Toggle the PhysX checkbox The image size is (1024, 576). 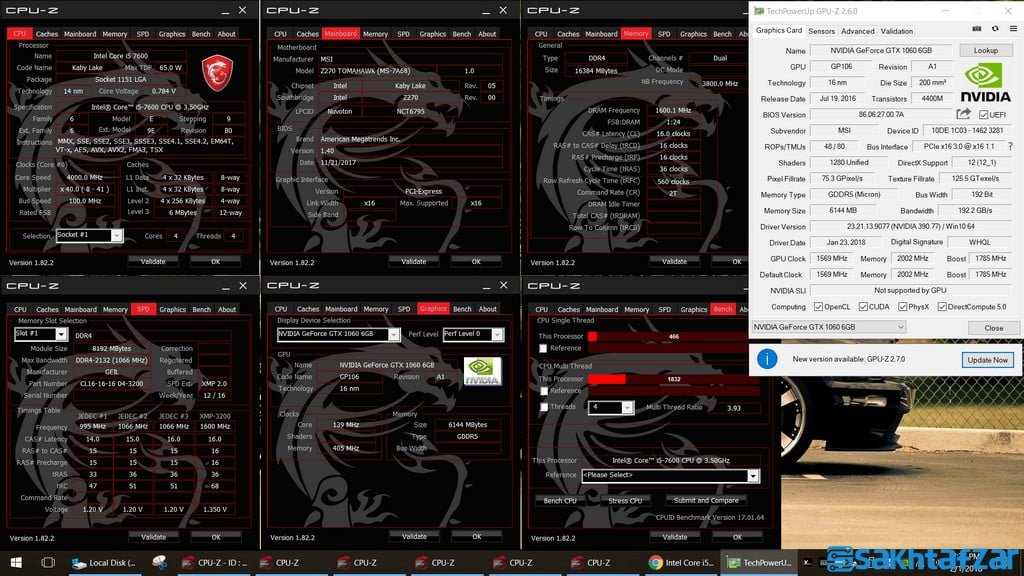click(902, 306)
